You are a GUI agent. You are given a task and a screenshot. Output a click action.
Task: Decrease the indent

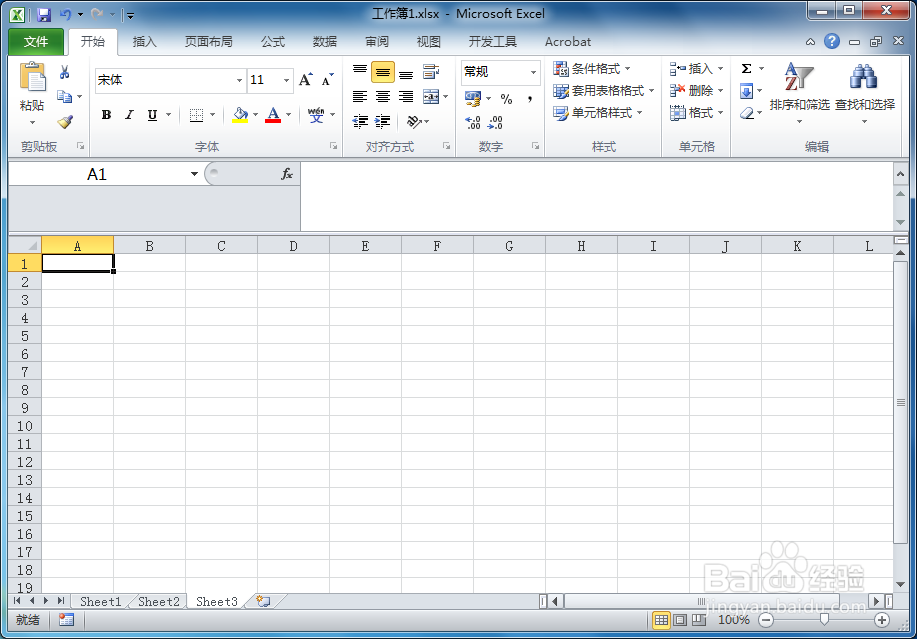pos(360,121)
